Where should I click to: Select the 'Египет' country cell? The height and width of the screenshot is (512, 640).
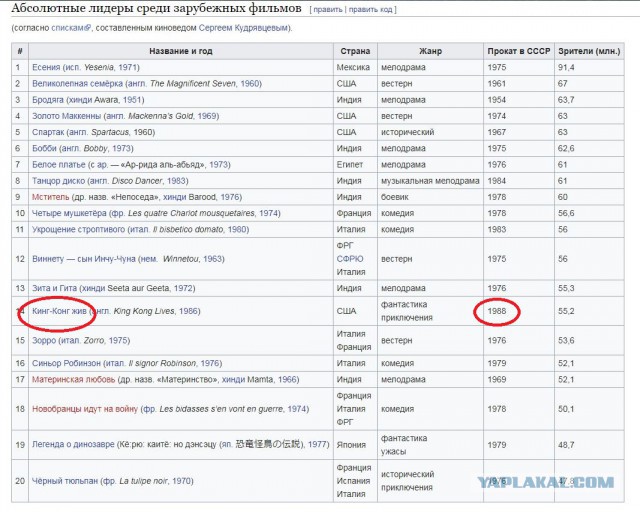click(355, 165)
